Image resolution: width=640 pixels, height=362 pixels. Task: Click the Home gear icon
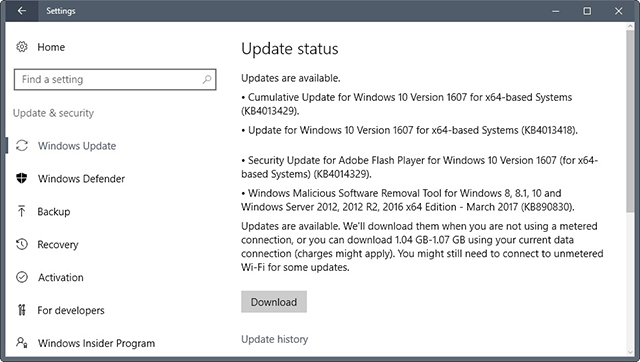point(22,47)
